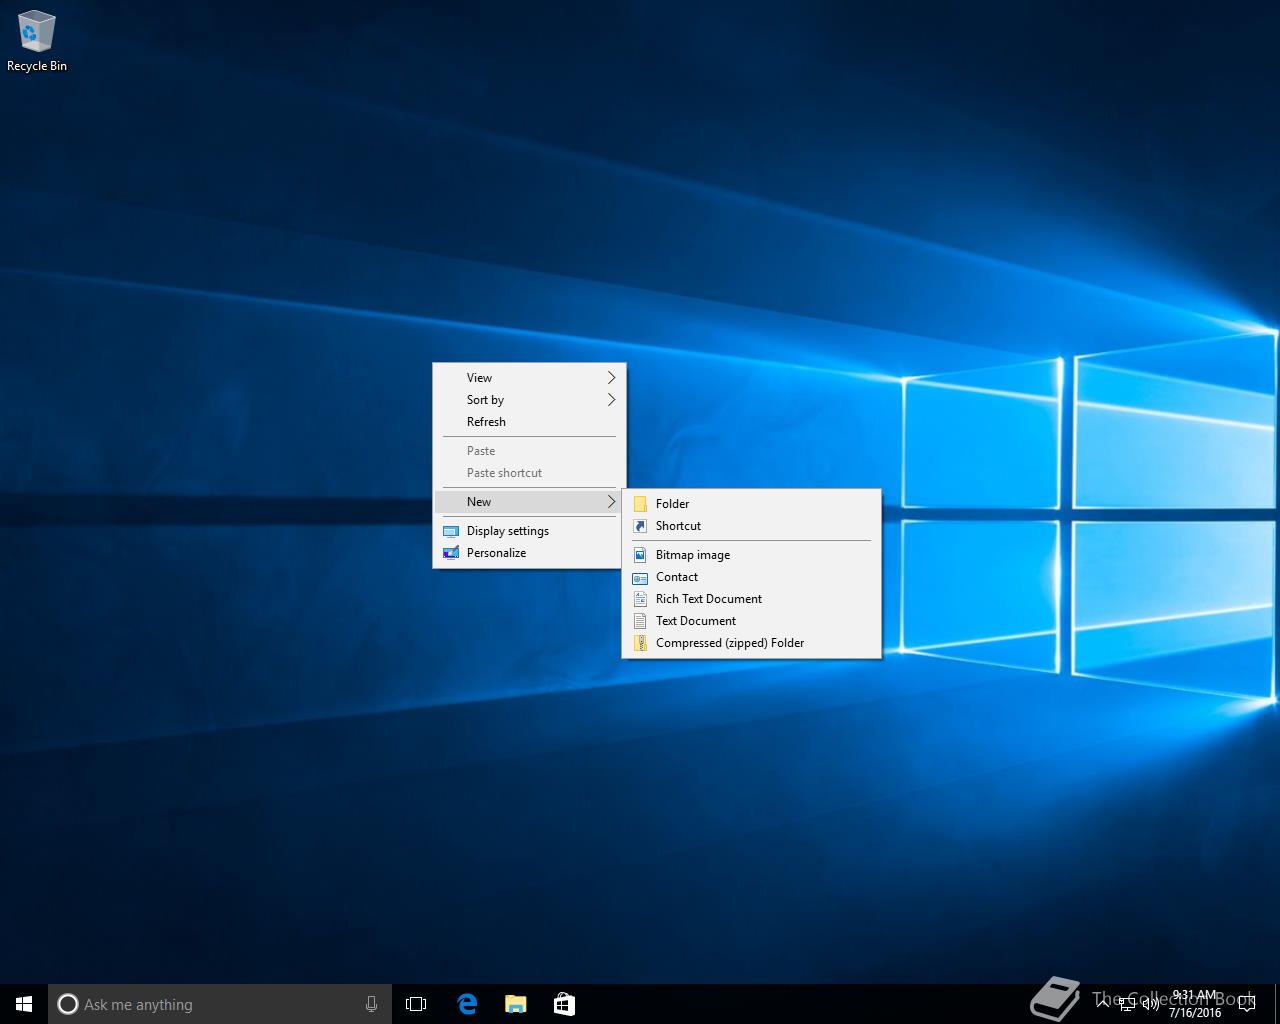Open Personalize from the context menu
The height and width of the screenshot is (1024, 1280).
pyautogui.click(x=529, y=553)
